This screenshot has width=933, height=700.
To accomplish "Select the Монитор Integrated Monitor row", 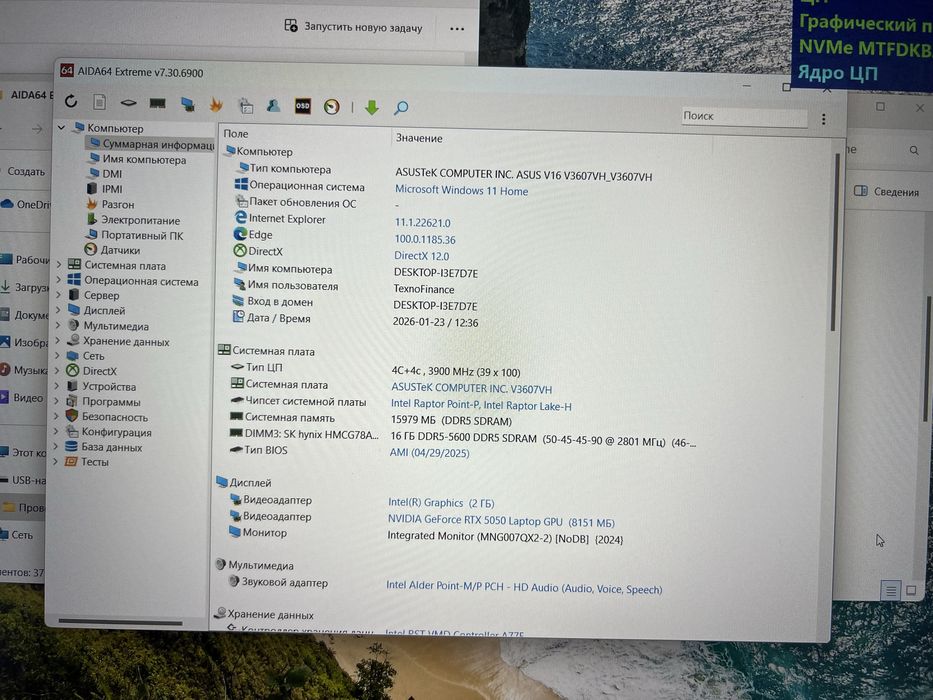I will (425, 536).
